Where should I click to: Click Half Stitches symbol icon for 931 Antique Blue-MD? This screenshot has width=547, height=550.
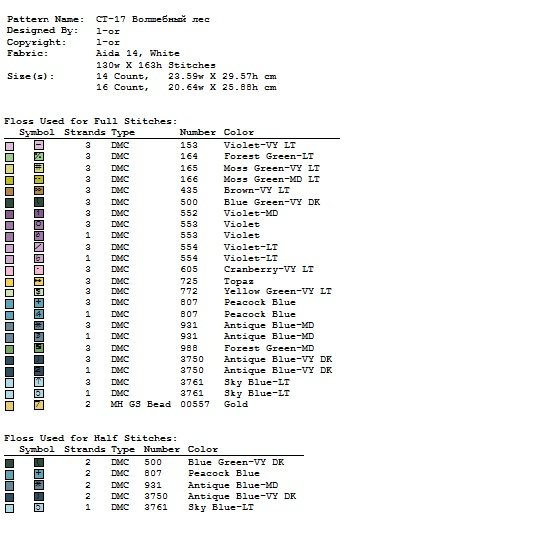pos(39,485)
